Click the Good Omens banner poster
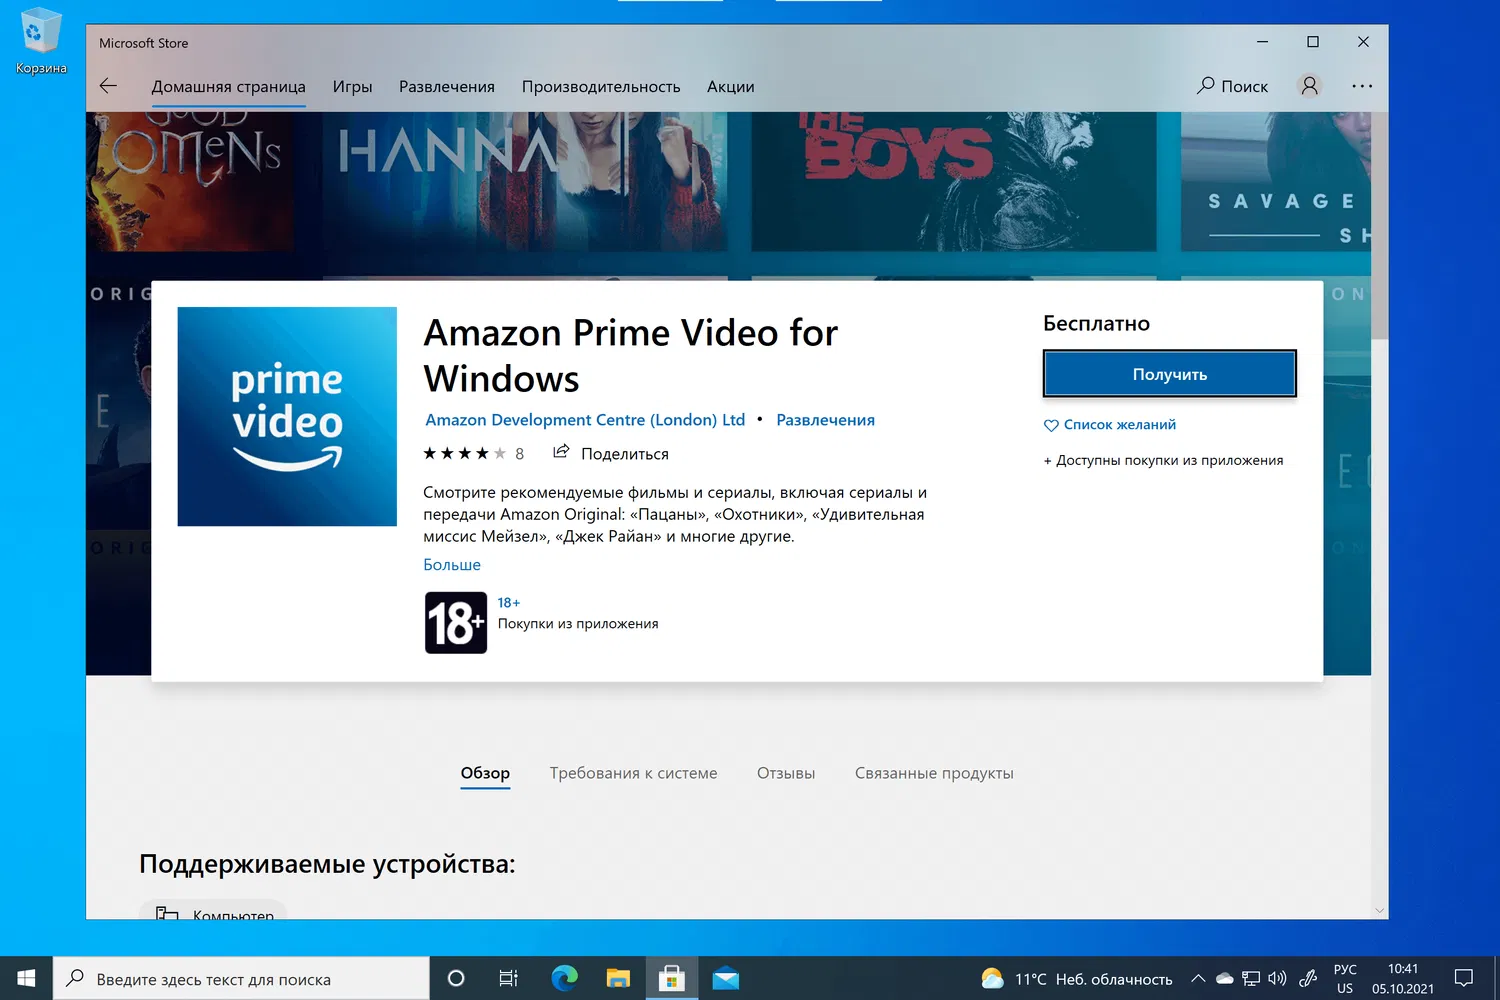 [190, 181]
